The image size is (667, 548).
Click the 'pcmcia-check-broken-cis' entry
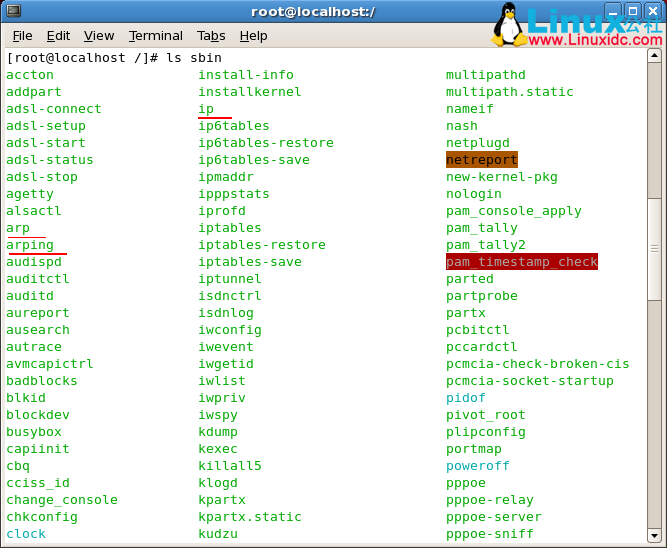538,364
